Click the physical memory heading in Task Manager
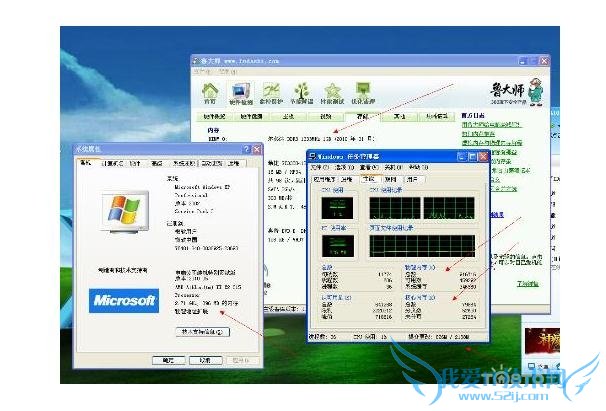Image resolution: width=606 pixels, height=411 pixels. [x=420, y=267]
